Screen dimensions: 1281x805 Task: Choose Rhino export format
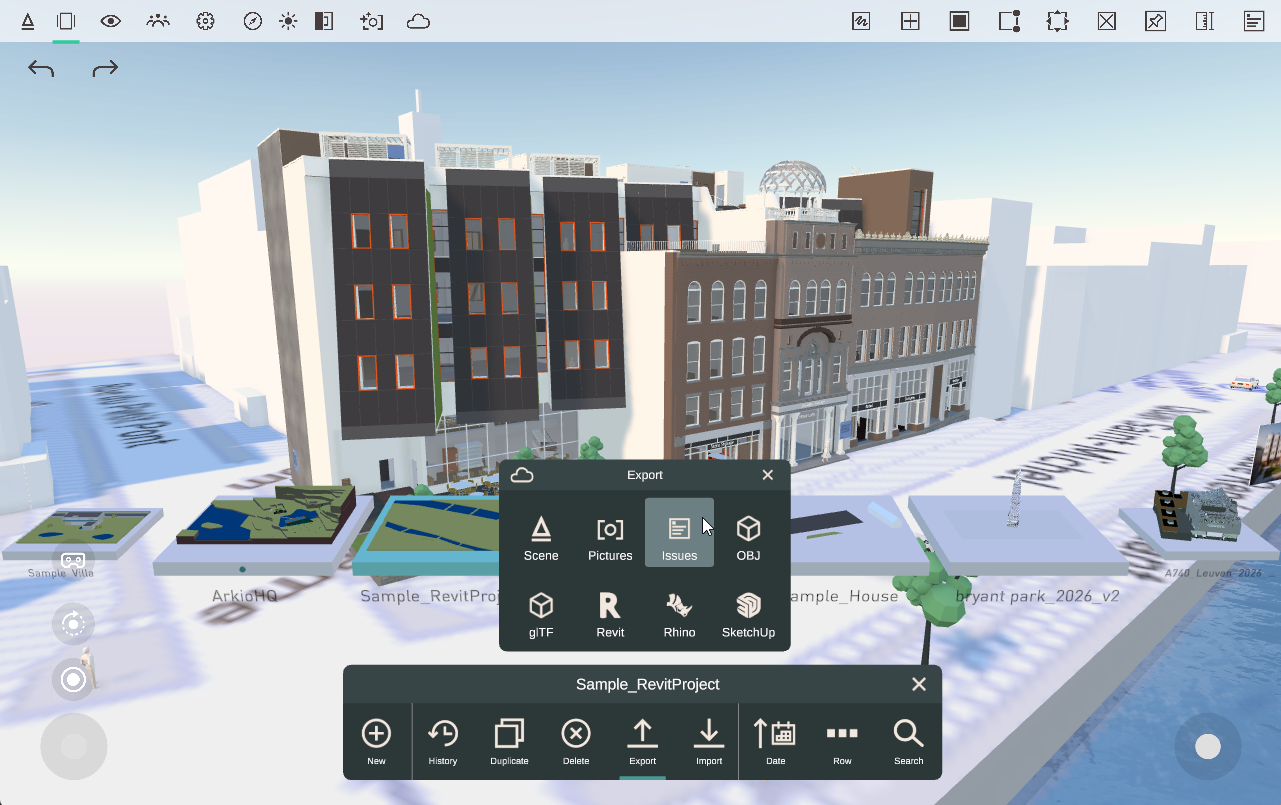679,615
